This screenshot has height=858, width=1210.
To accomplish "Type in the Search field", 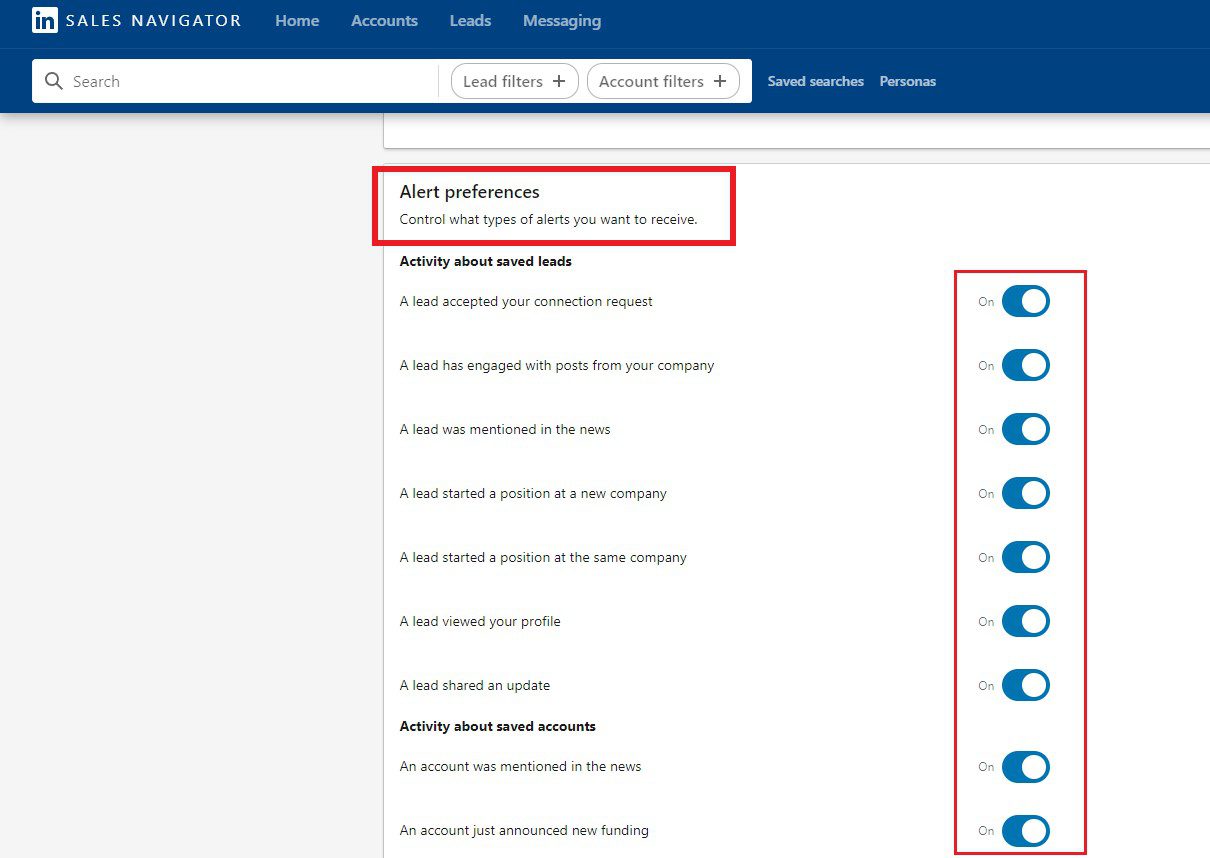I will (x=250, y=81).
